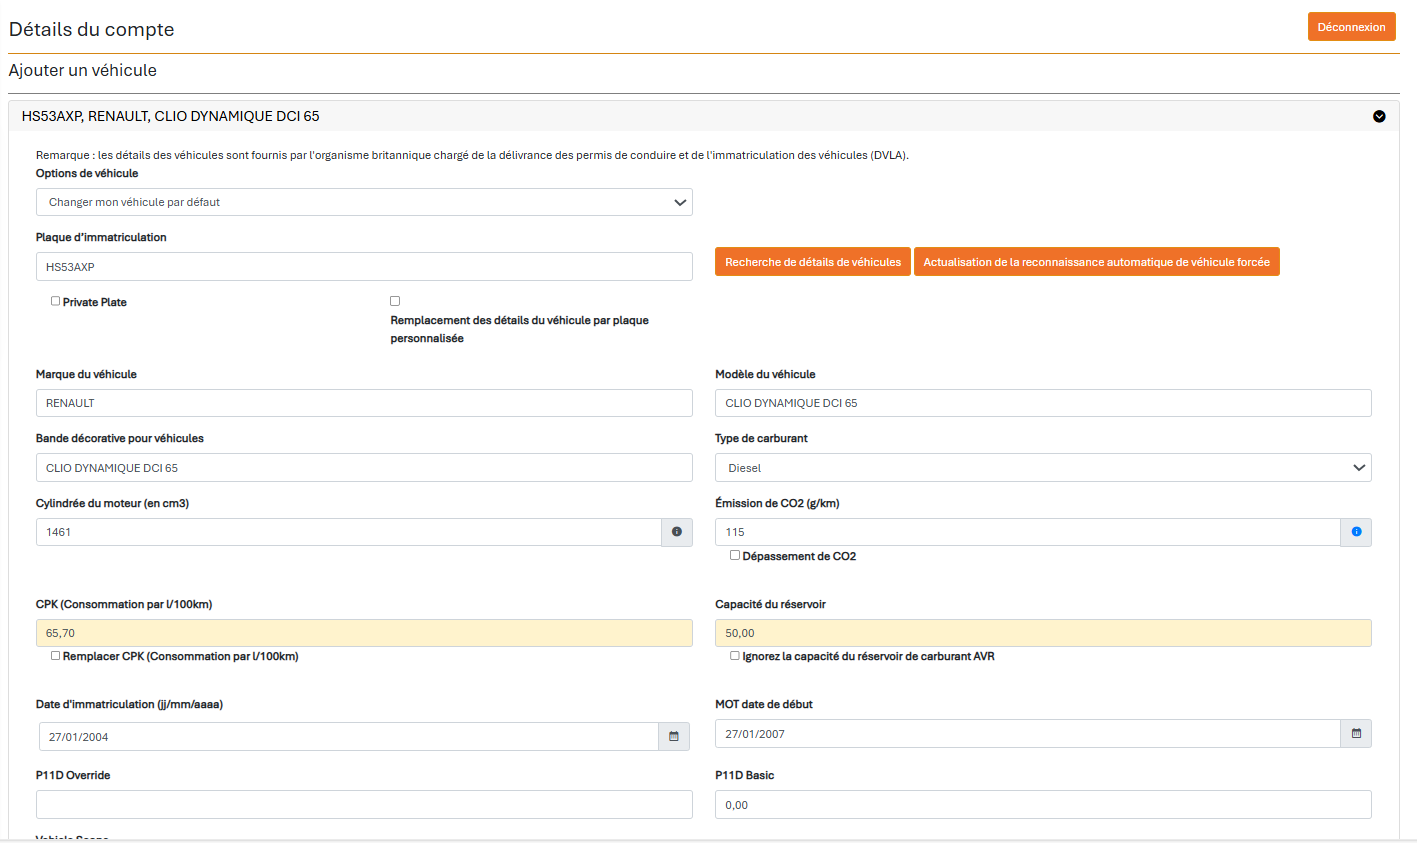The height and width of the screenshot is (843, 1417).
Task: Select the Bande décorative pour véhicules field
Action: pyautogui.click(x=364, y=468)
